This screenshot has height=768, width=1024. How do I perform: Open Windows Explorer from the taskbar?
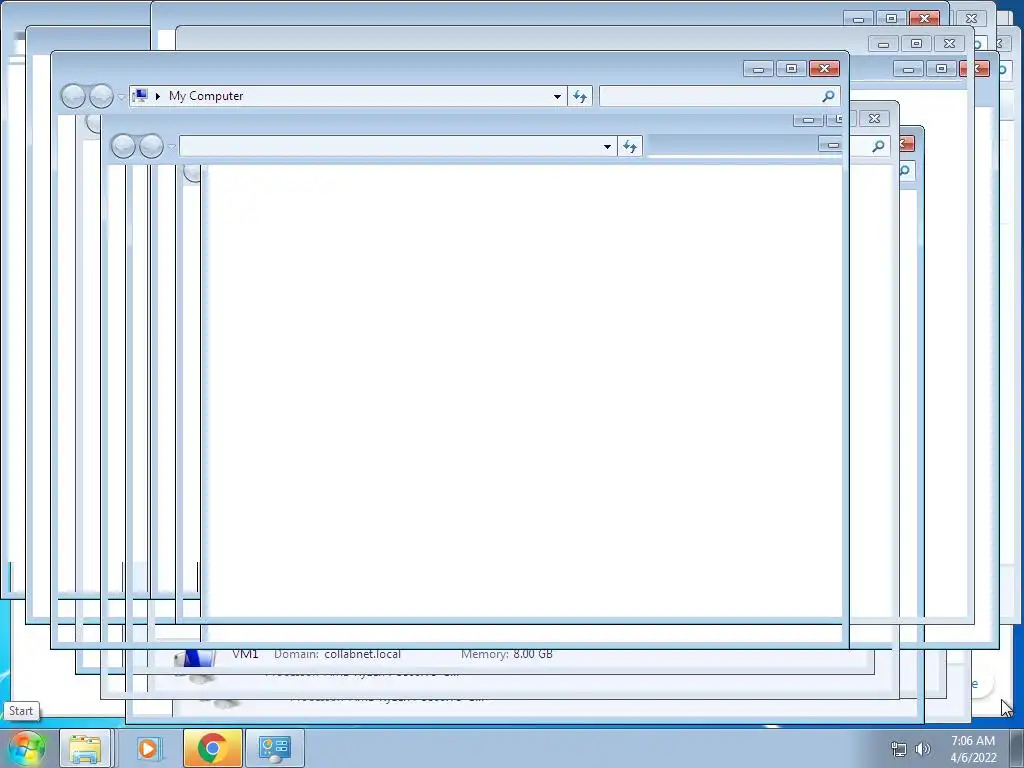[85, 748]
